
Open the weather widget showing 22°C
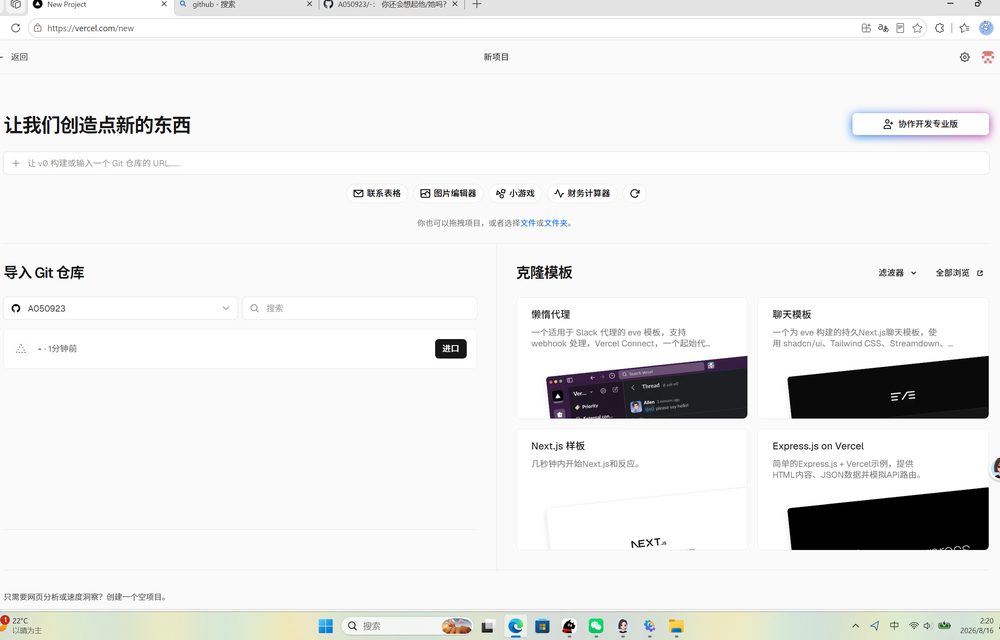[22, 625]
